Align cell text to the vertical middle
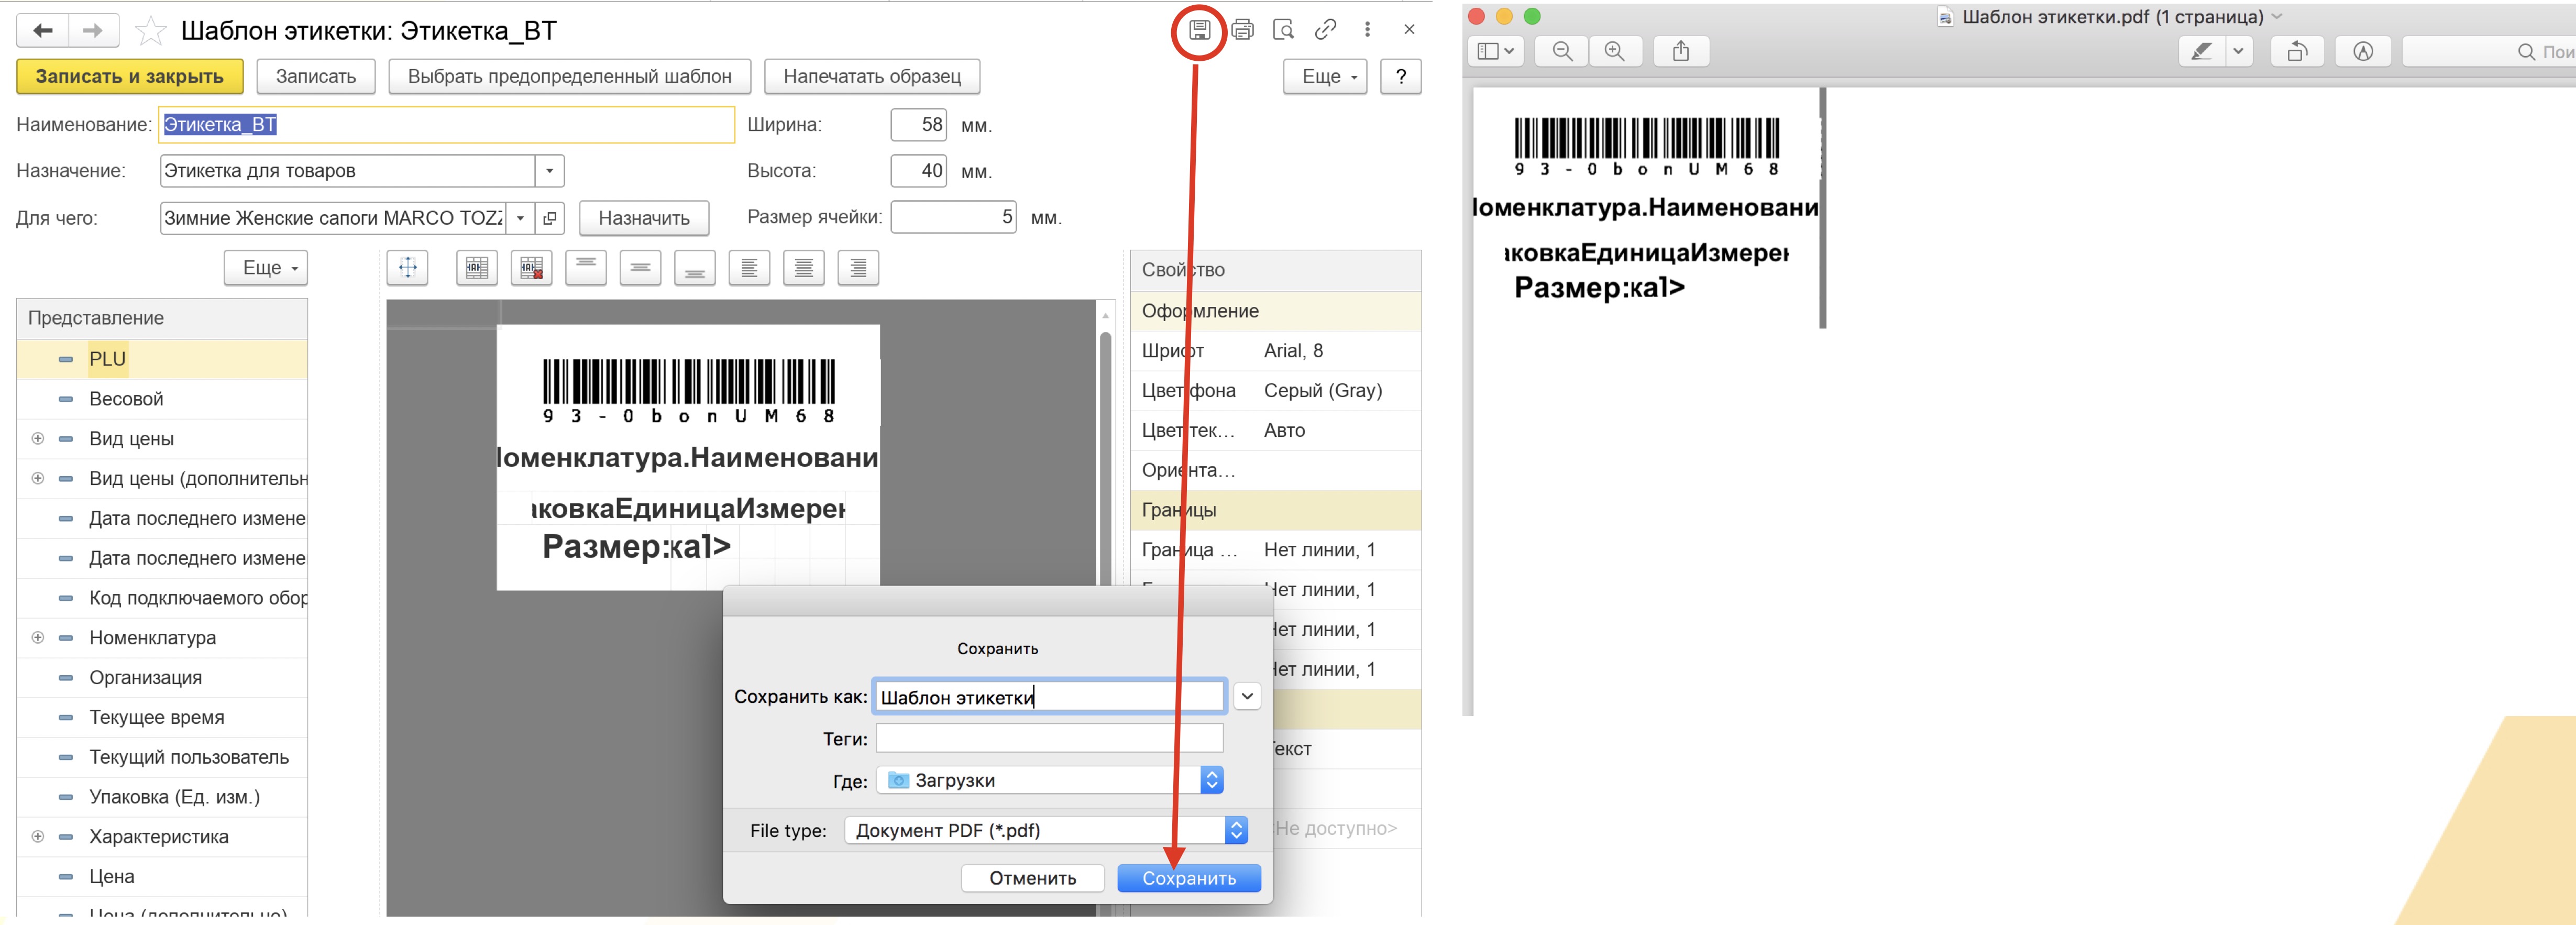 (640, 267)
